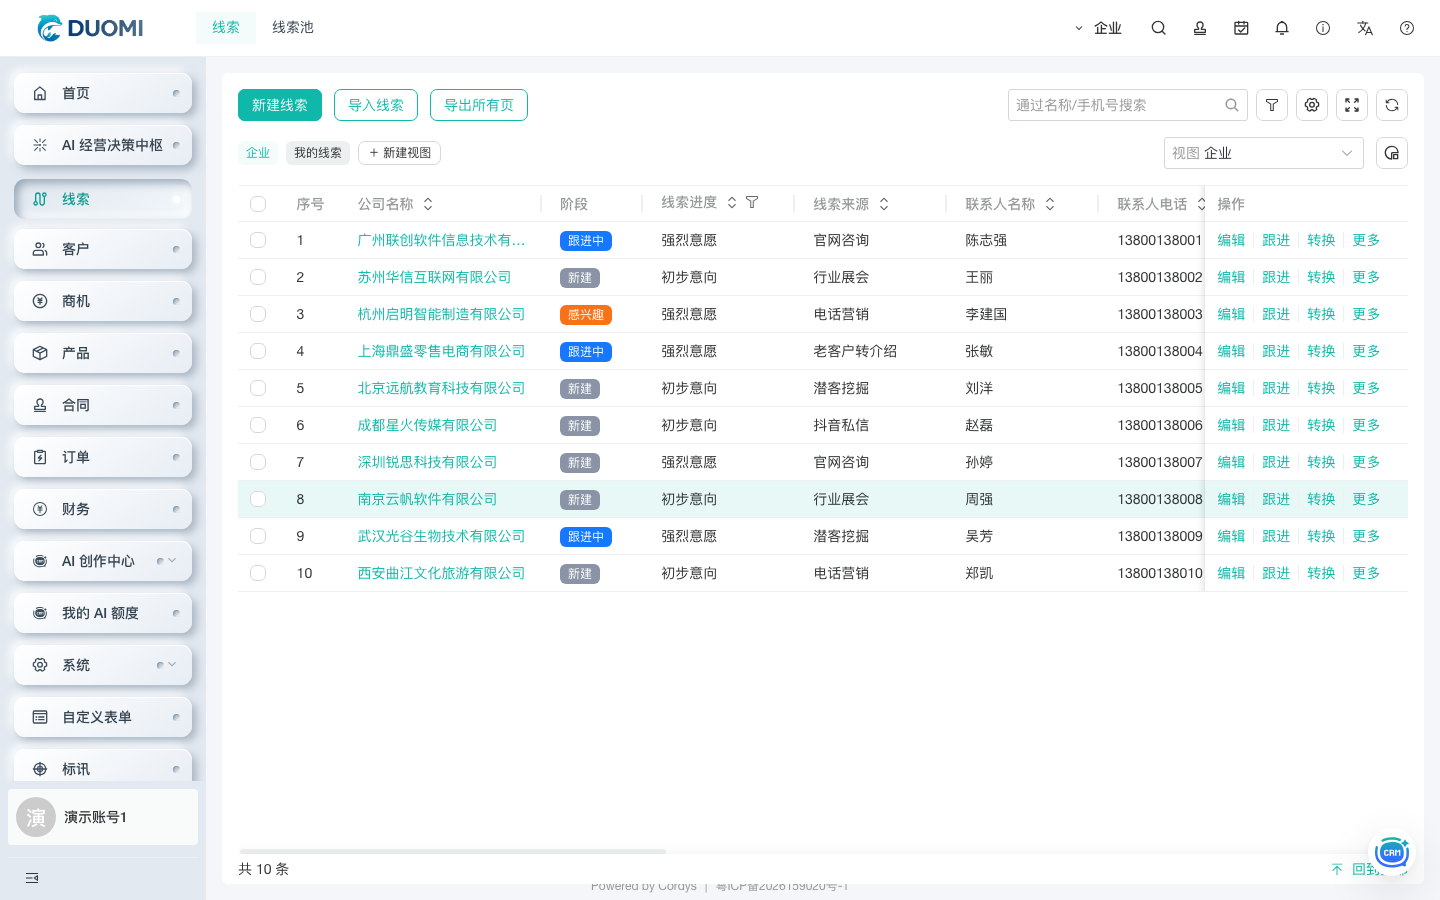The width and height of the screenshot is (1440, 900).
Task: Open the info circle icon in header
Action: click(x=1323, y=28)
